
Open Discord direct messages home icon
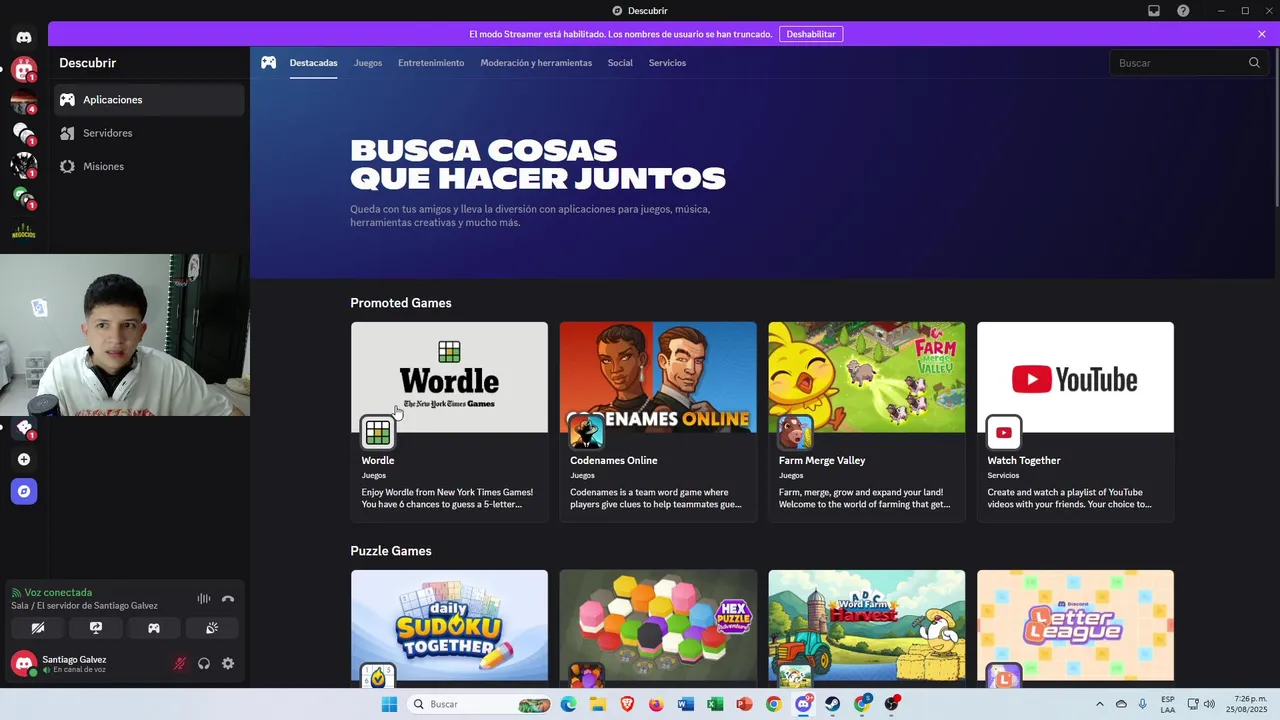click(x=24, y=37)
